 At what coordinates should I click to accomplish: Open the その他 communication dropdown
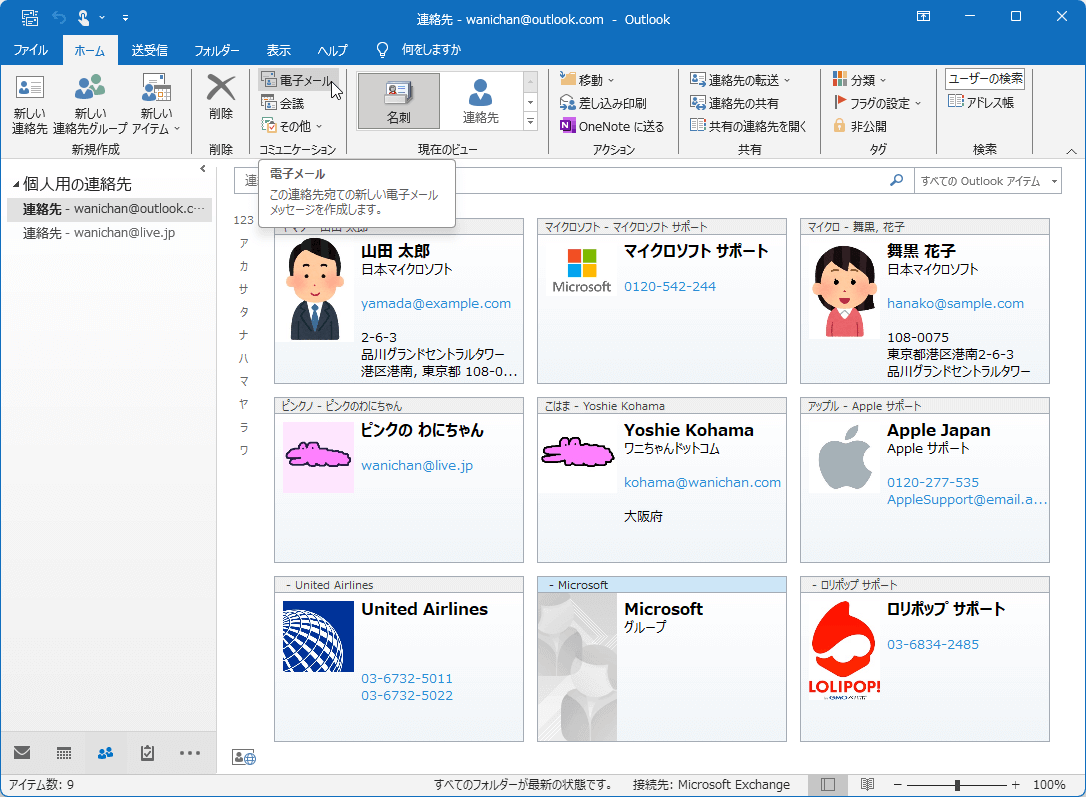(292, 126)
